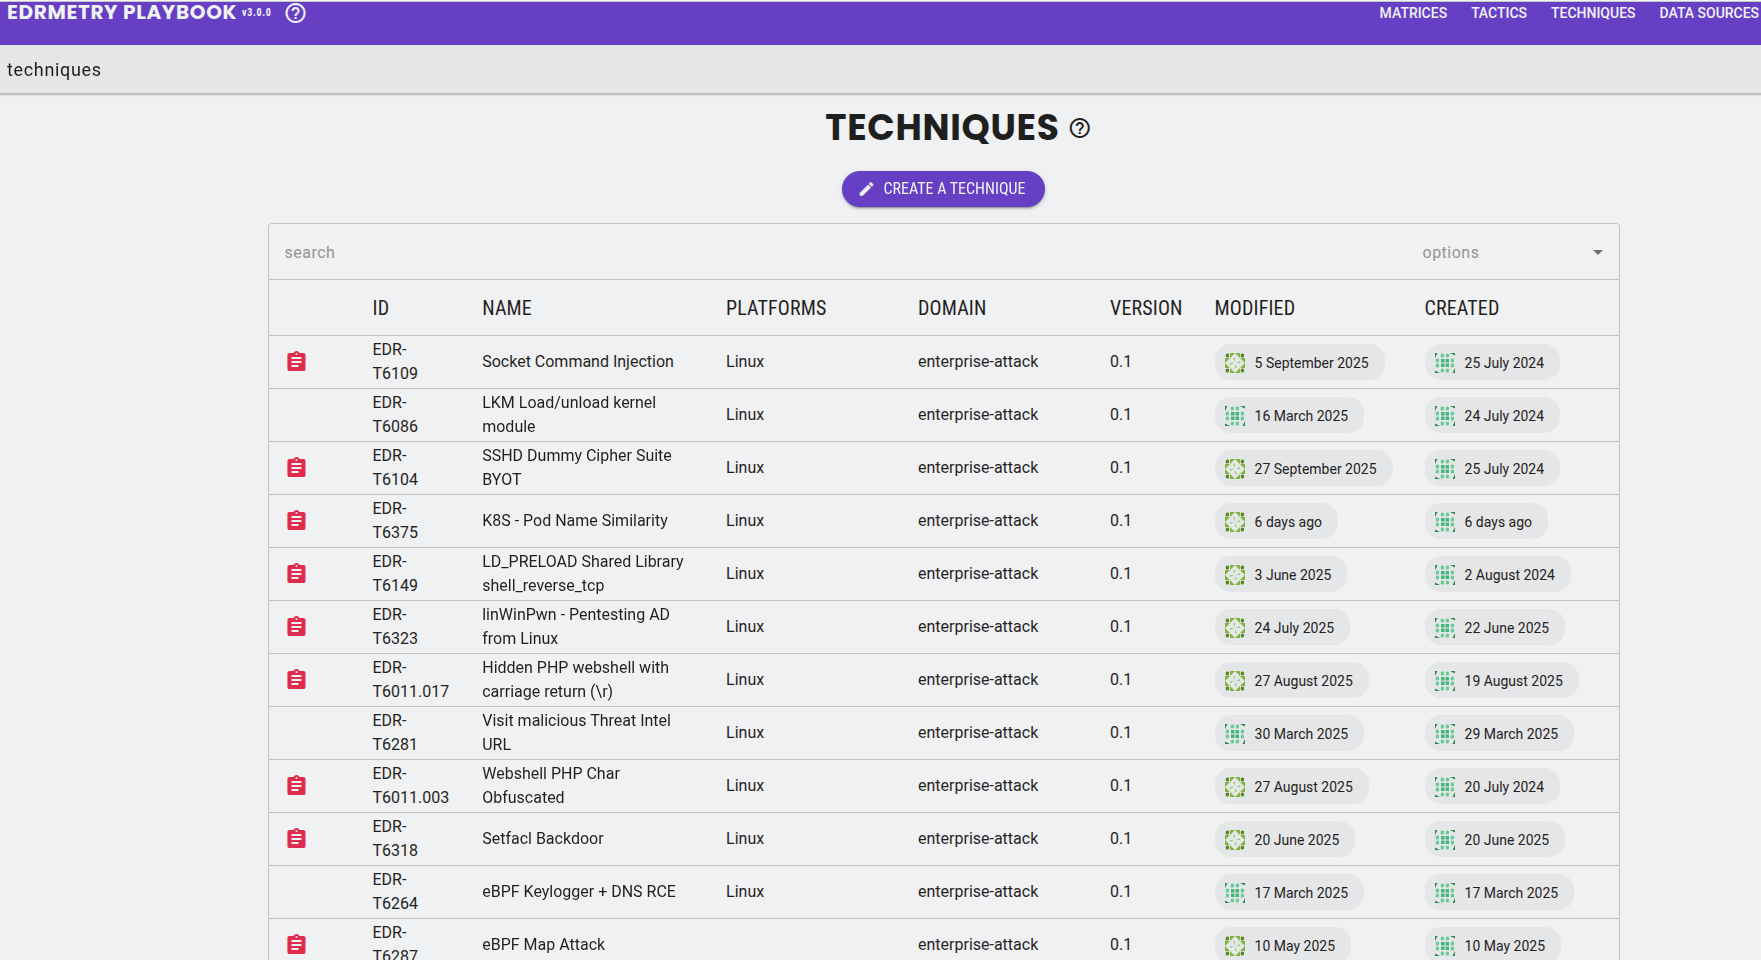
Task: Click red clipboard icon for K8S Pod Name Similarity
Action: click(297, 521)
